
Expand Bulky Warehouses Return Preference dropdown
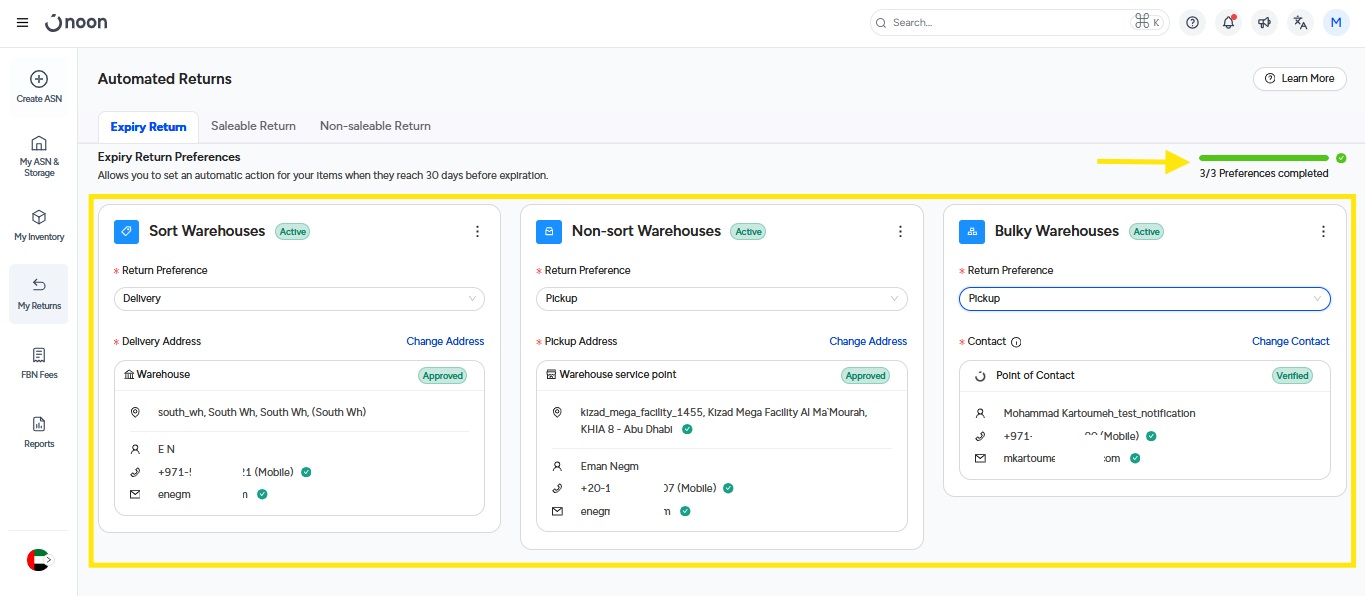point(1144,298)
